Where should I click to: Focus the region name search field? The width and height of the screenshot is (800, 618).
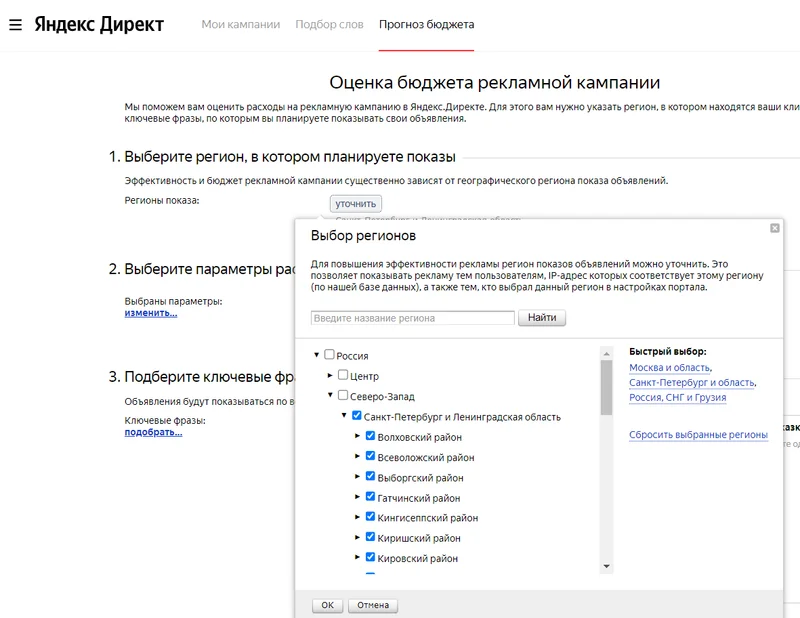click(412, 318)
